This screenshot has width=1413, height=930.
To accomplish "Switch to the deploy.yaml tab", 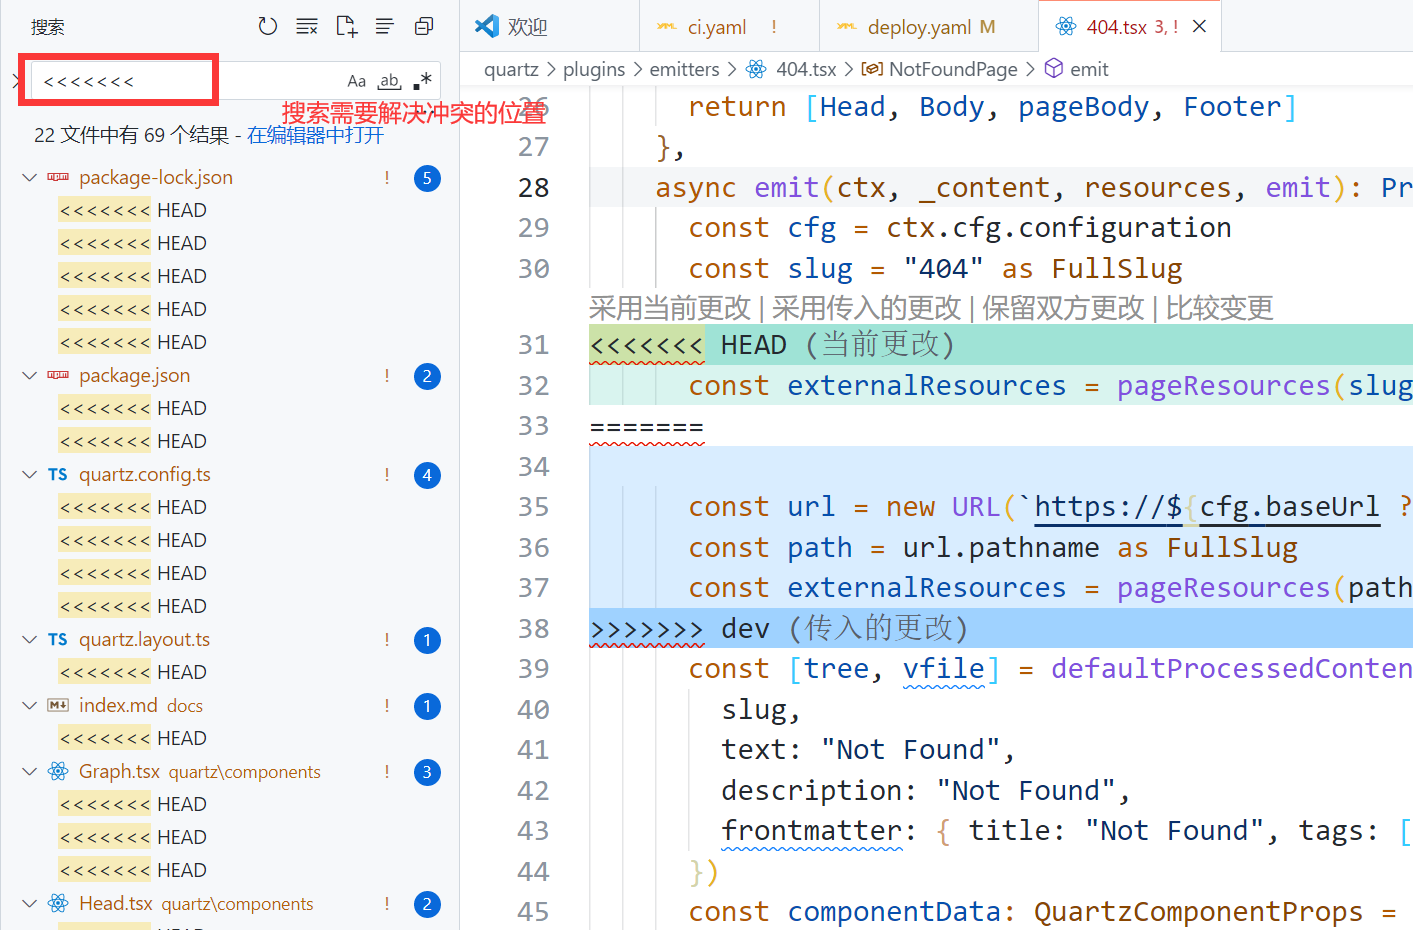I will (919, 27).
